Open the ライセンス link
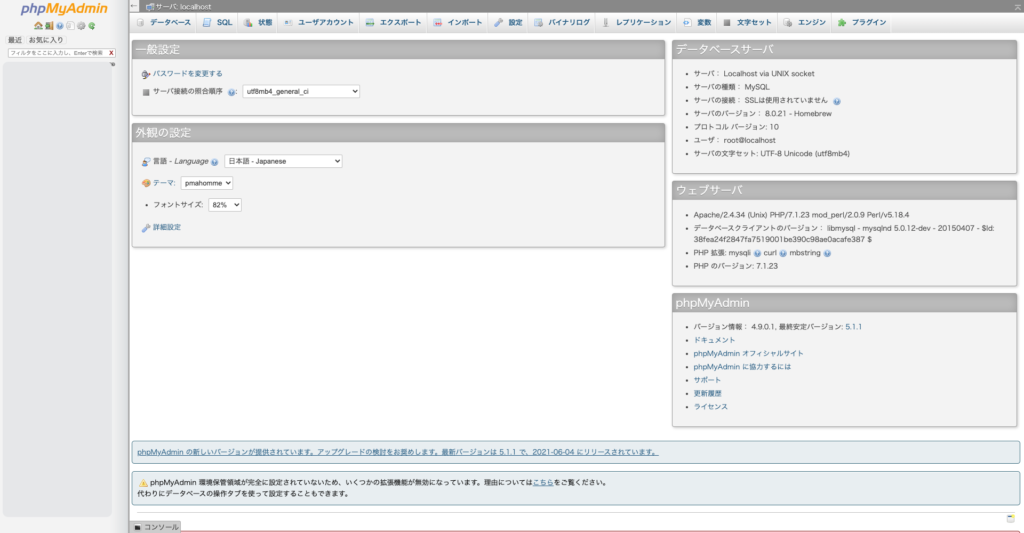This screenshot has width=1024, height=533. pyautogui.click(x=711, y=407)
